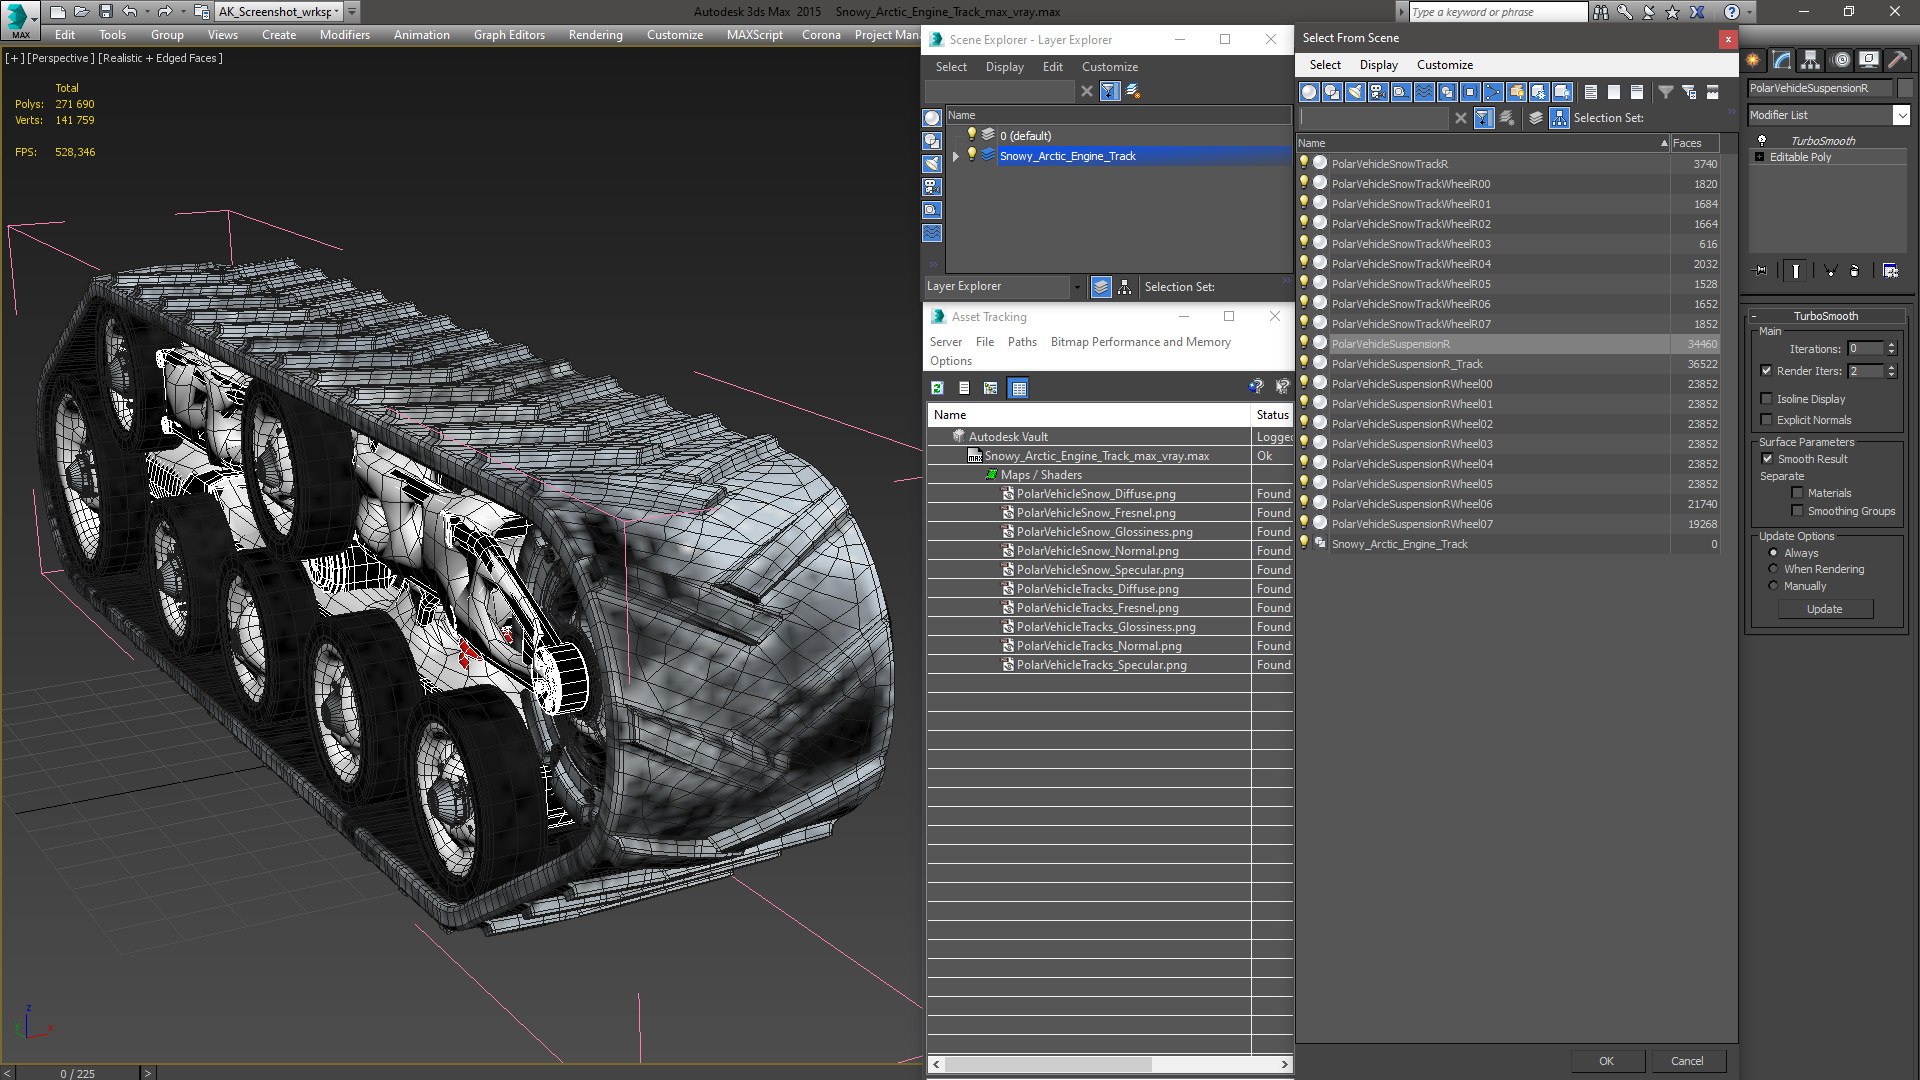
Task: Click Sort by Hierarchy icon in Select From Scene
Action: [x=1559, y=118]
